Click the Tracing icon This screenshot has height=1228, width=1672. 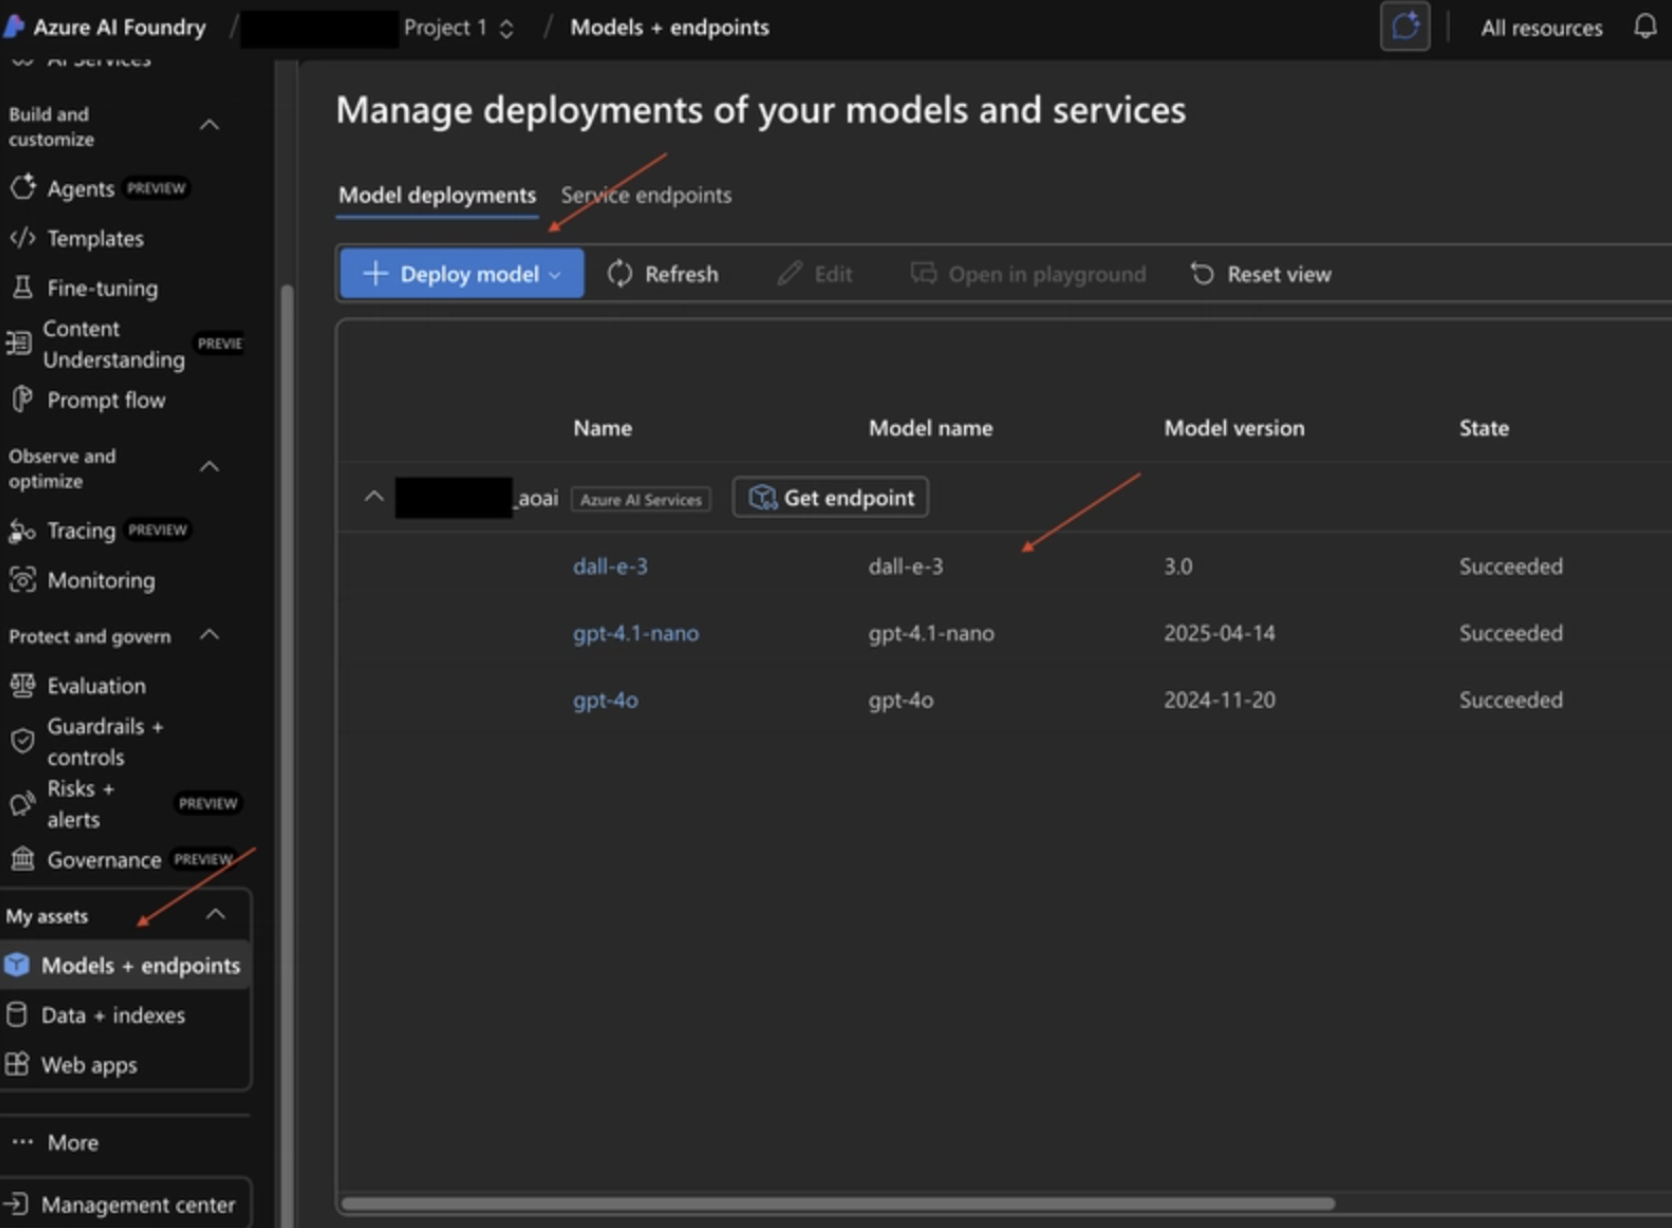[x=22, y=530]
